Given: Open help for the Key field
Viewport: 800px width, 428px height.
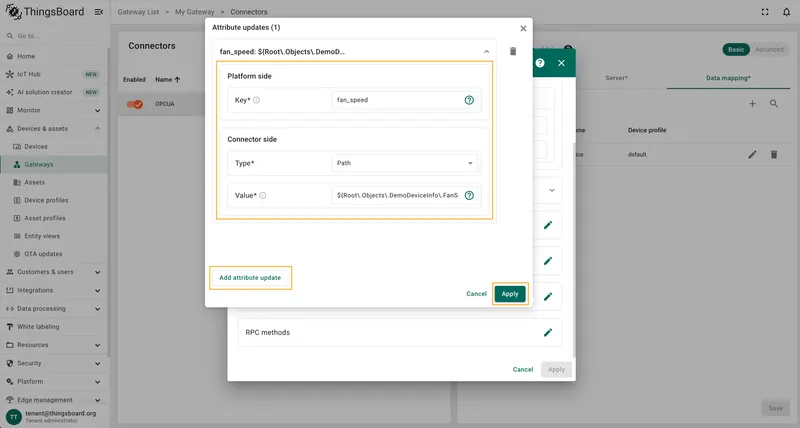Looking at the screenshot, I should coord(469,100).
